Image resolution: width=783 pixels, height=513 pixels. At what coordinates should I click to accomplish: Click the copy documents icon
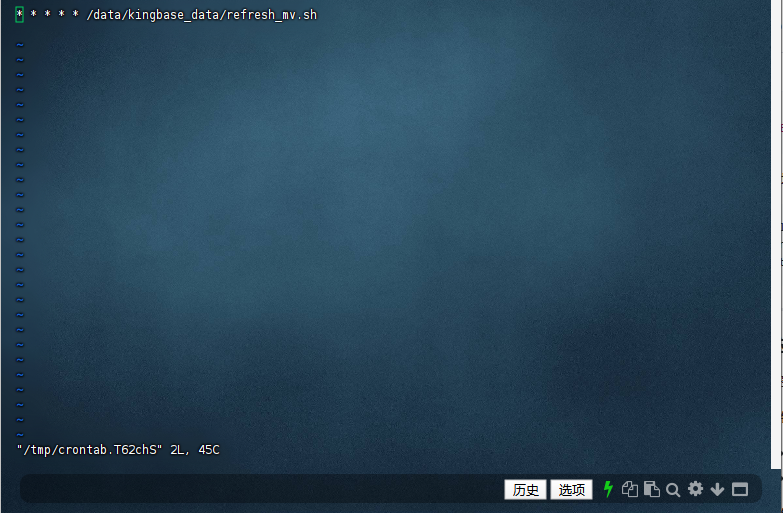[x=630, y=489]
